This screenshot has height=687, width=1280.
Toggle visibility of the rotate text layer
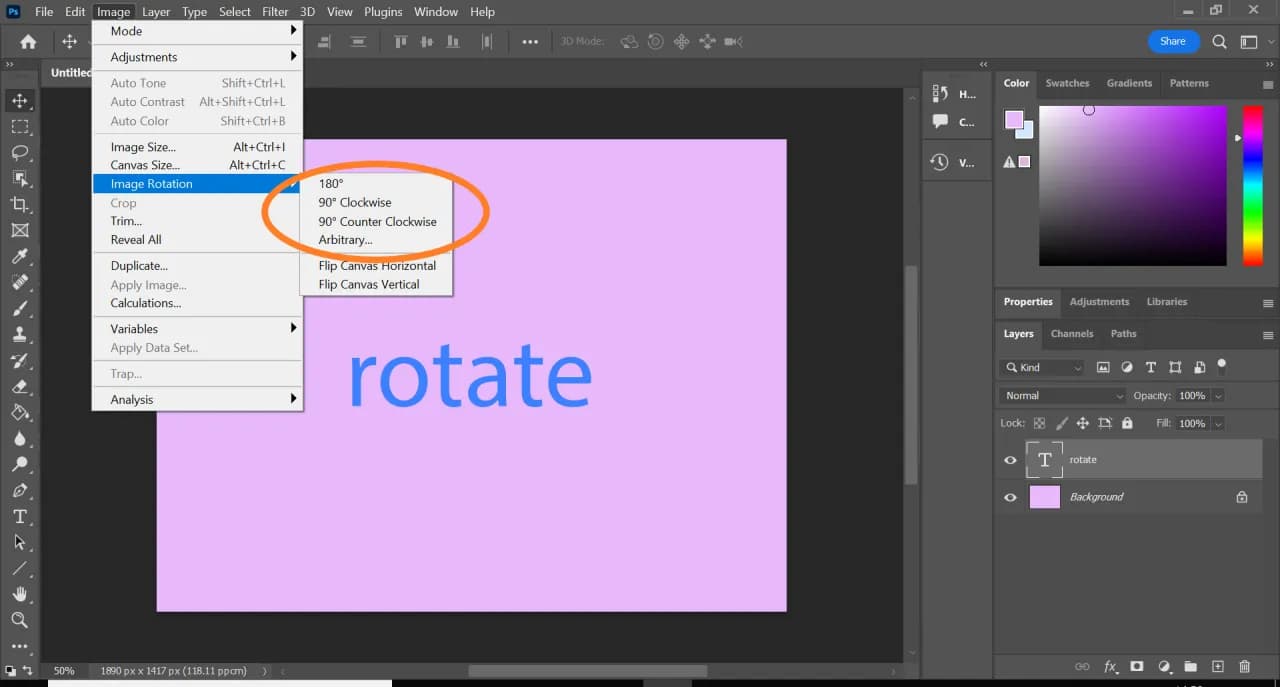pyautogui.click(x=1010, y=459)
